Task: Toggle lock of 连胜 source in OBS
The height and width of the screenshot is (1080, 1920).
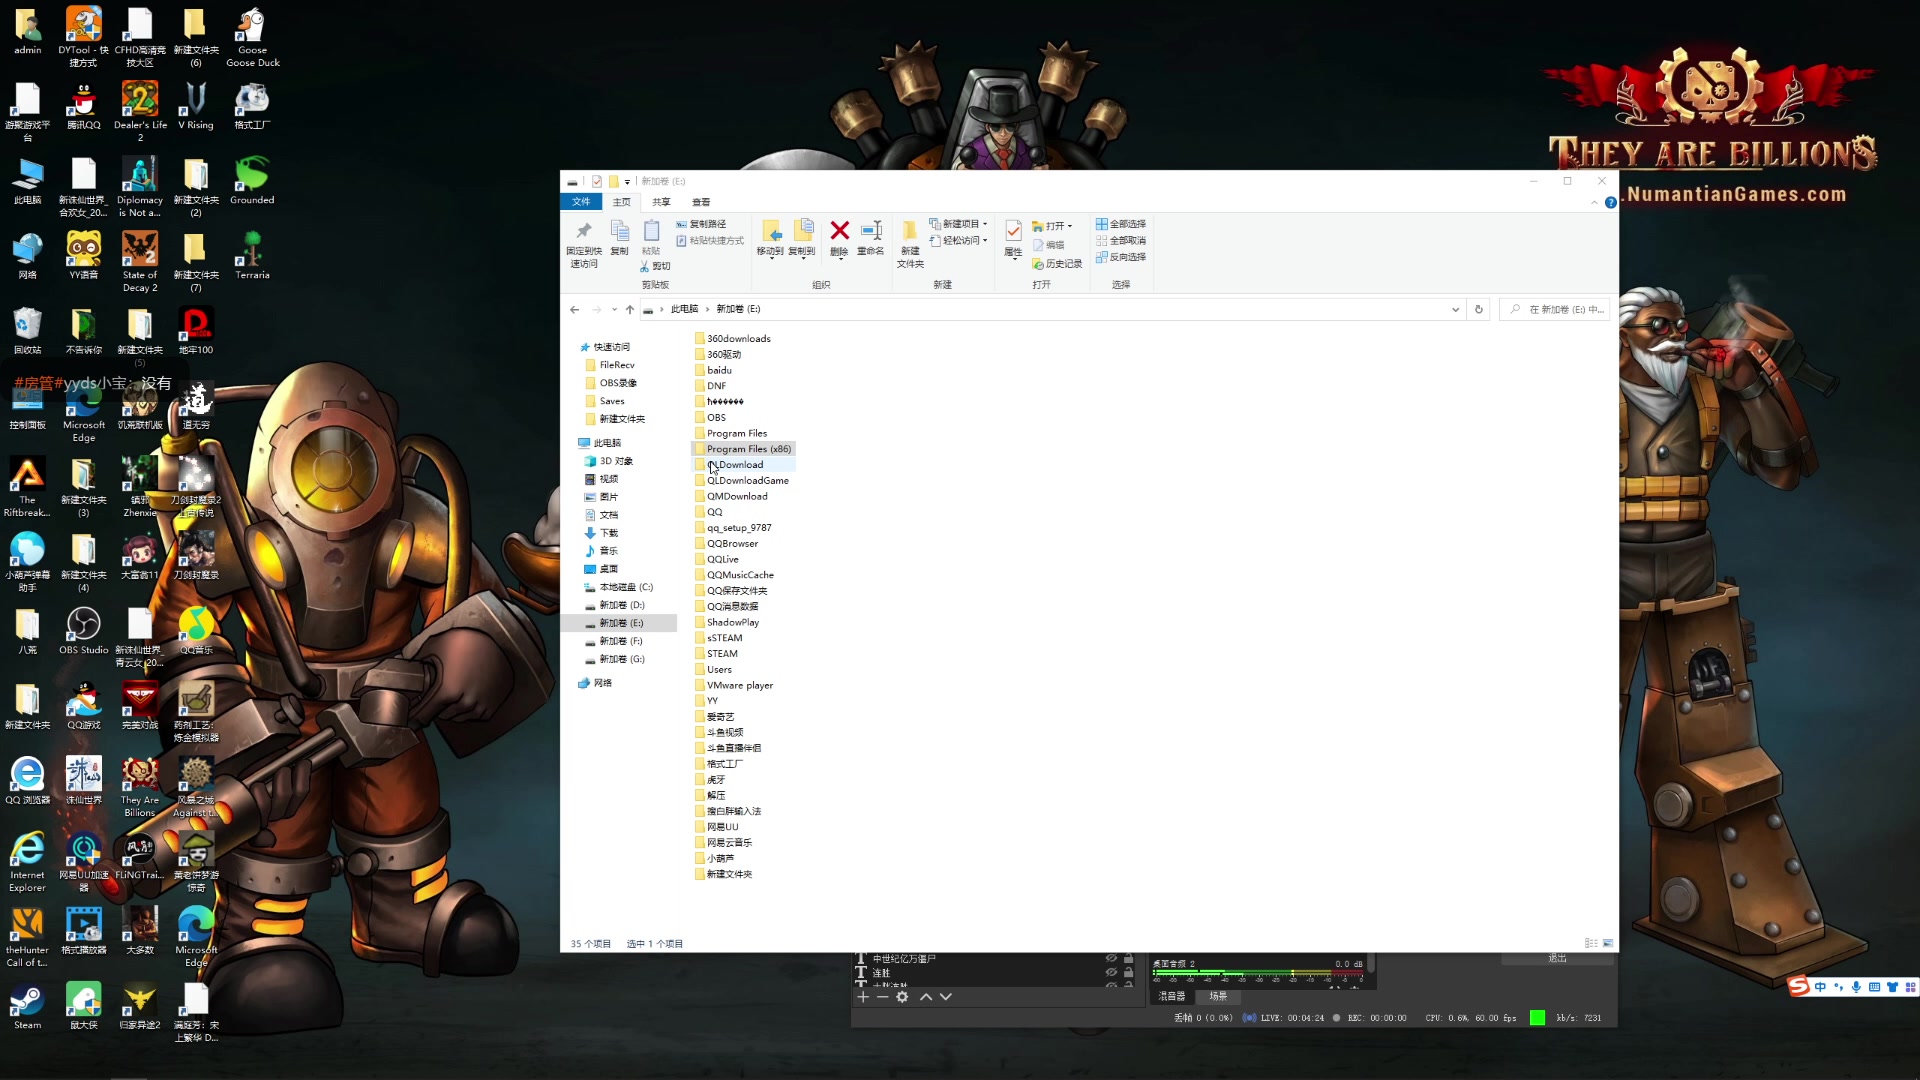Action: pyautogui.click(x=1128, y=972)
